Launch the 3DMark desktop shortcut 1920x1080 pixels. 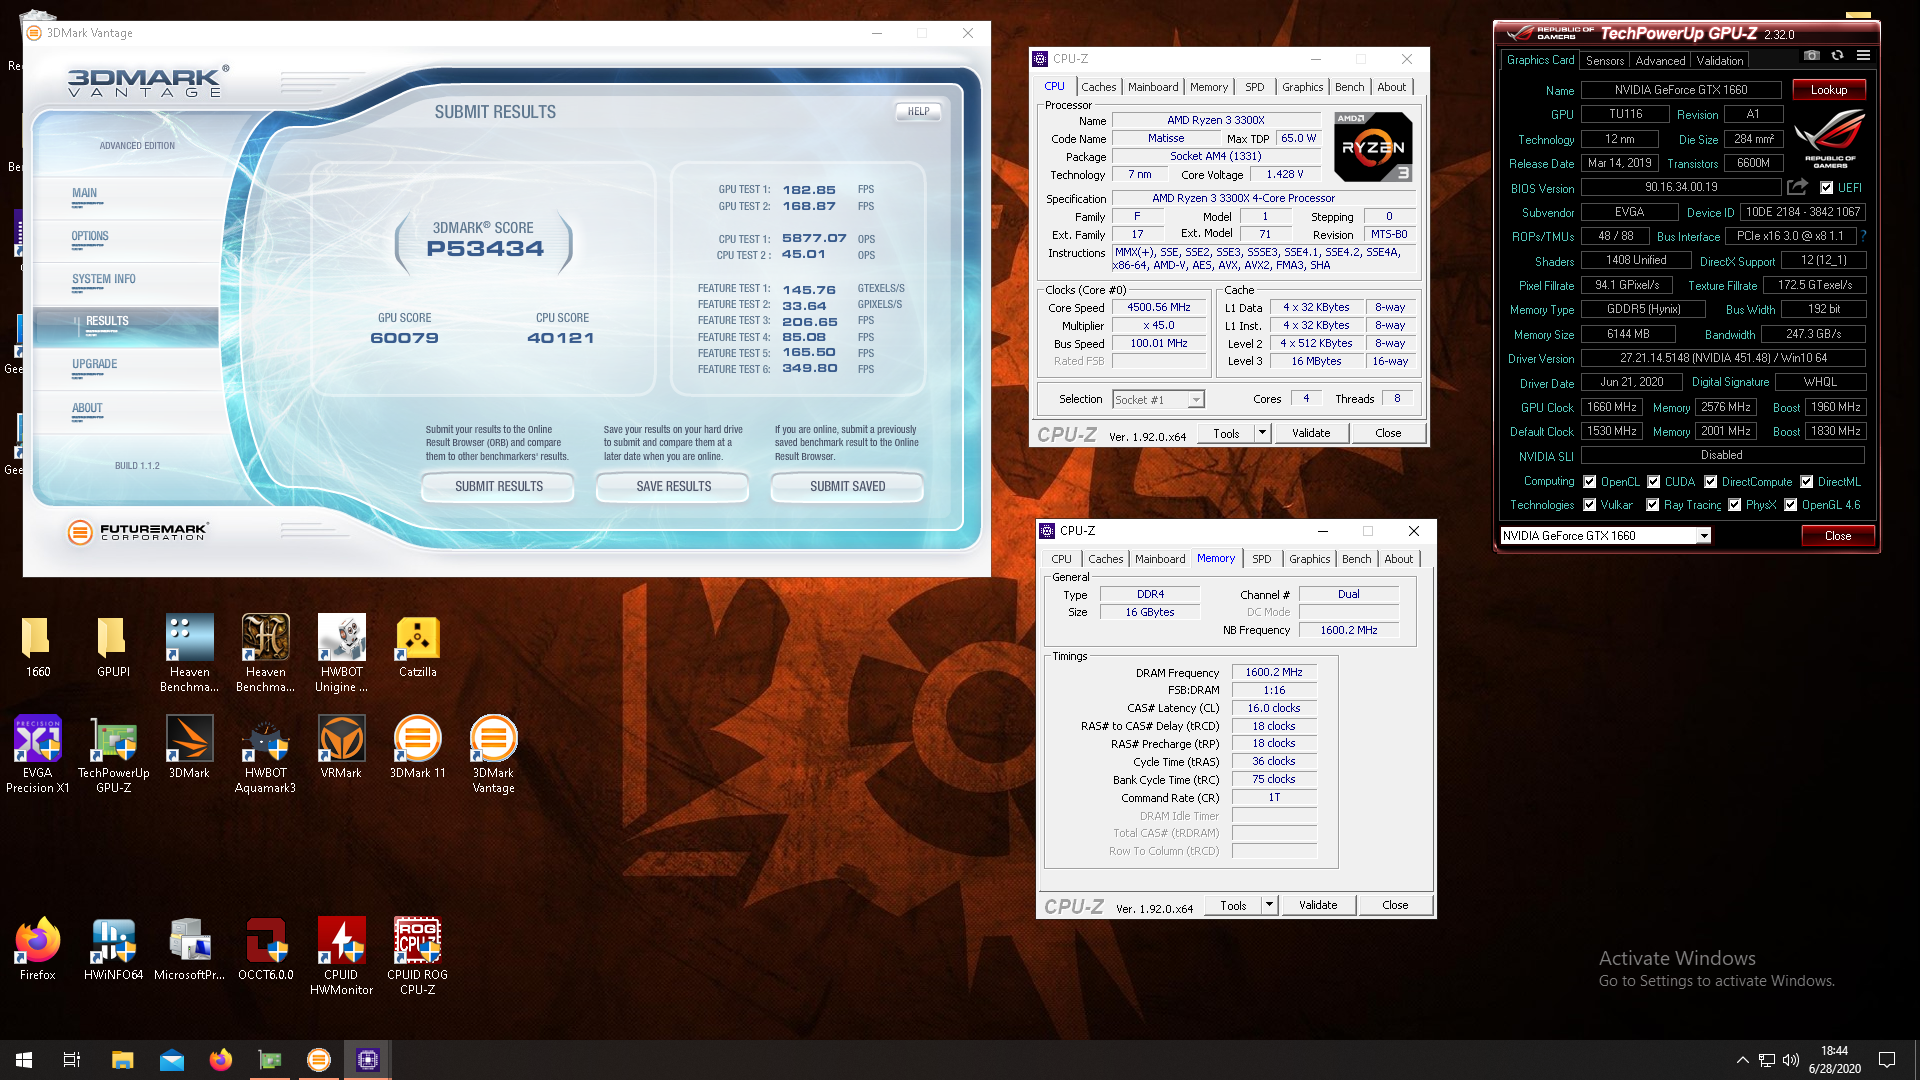[x=189, y=748]
